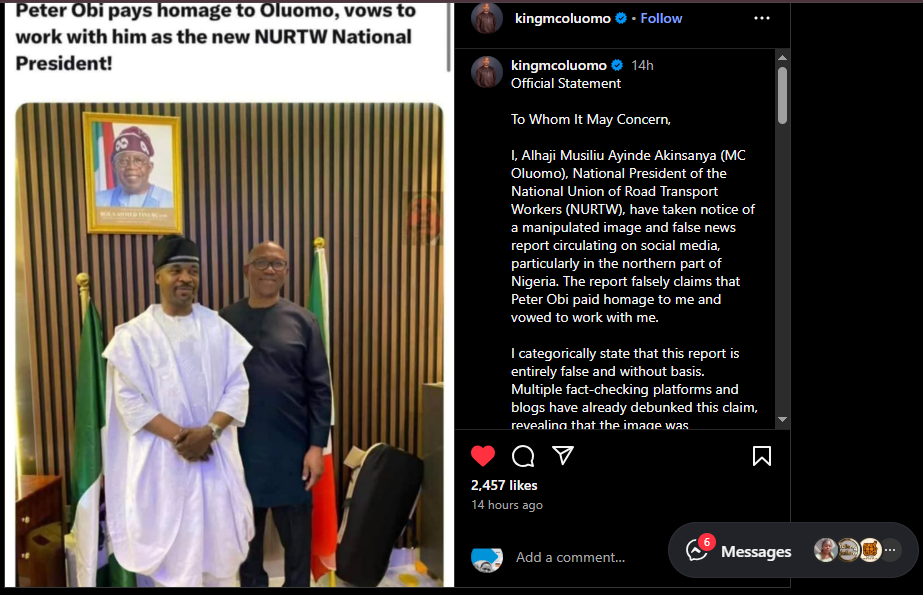The image size is (923, 595).
Task: Open the third chat avatar in Messages
Action: click(x=870, y=550)
